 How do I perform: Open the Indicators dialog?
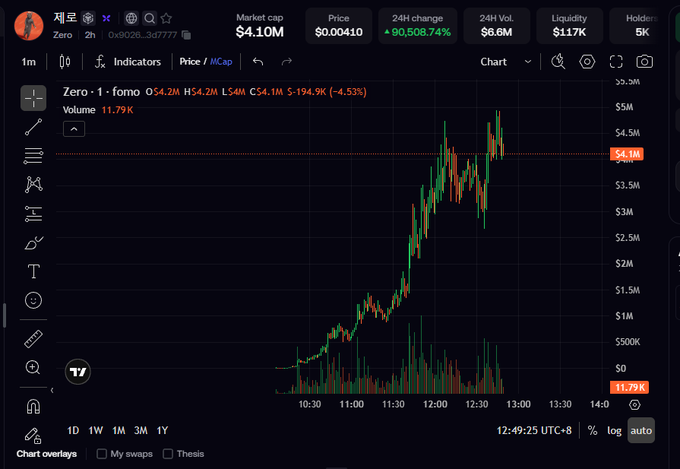point(128,62)
